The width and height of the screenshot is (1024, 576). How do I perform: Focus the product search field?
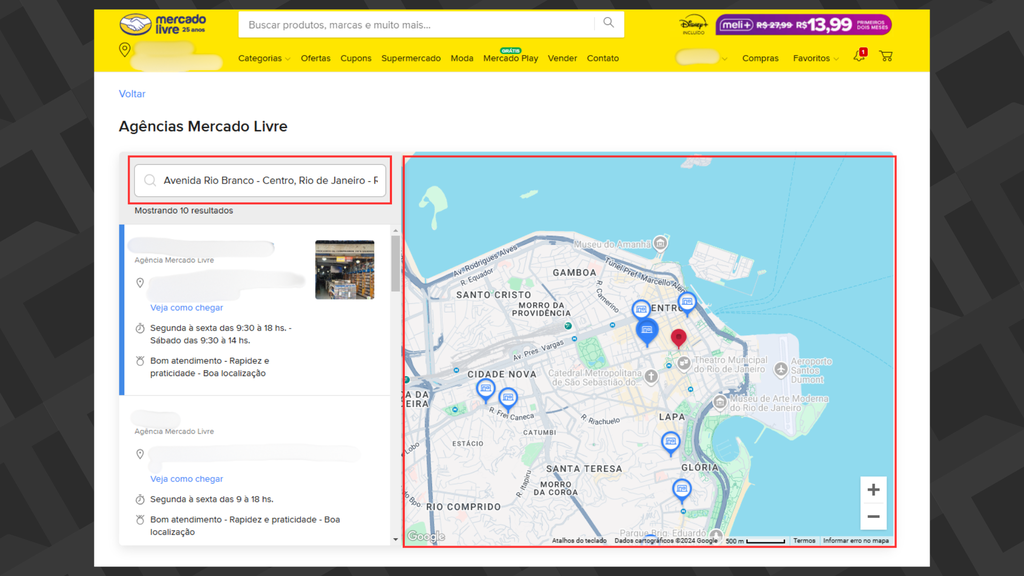[418, 25]
